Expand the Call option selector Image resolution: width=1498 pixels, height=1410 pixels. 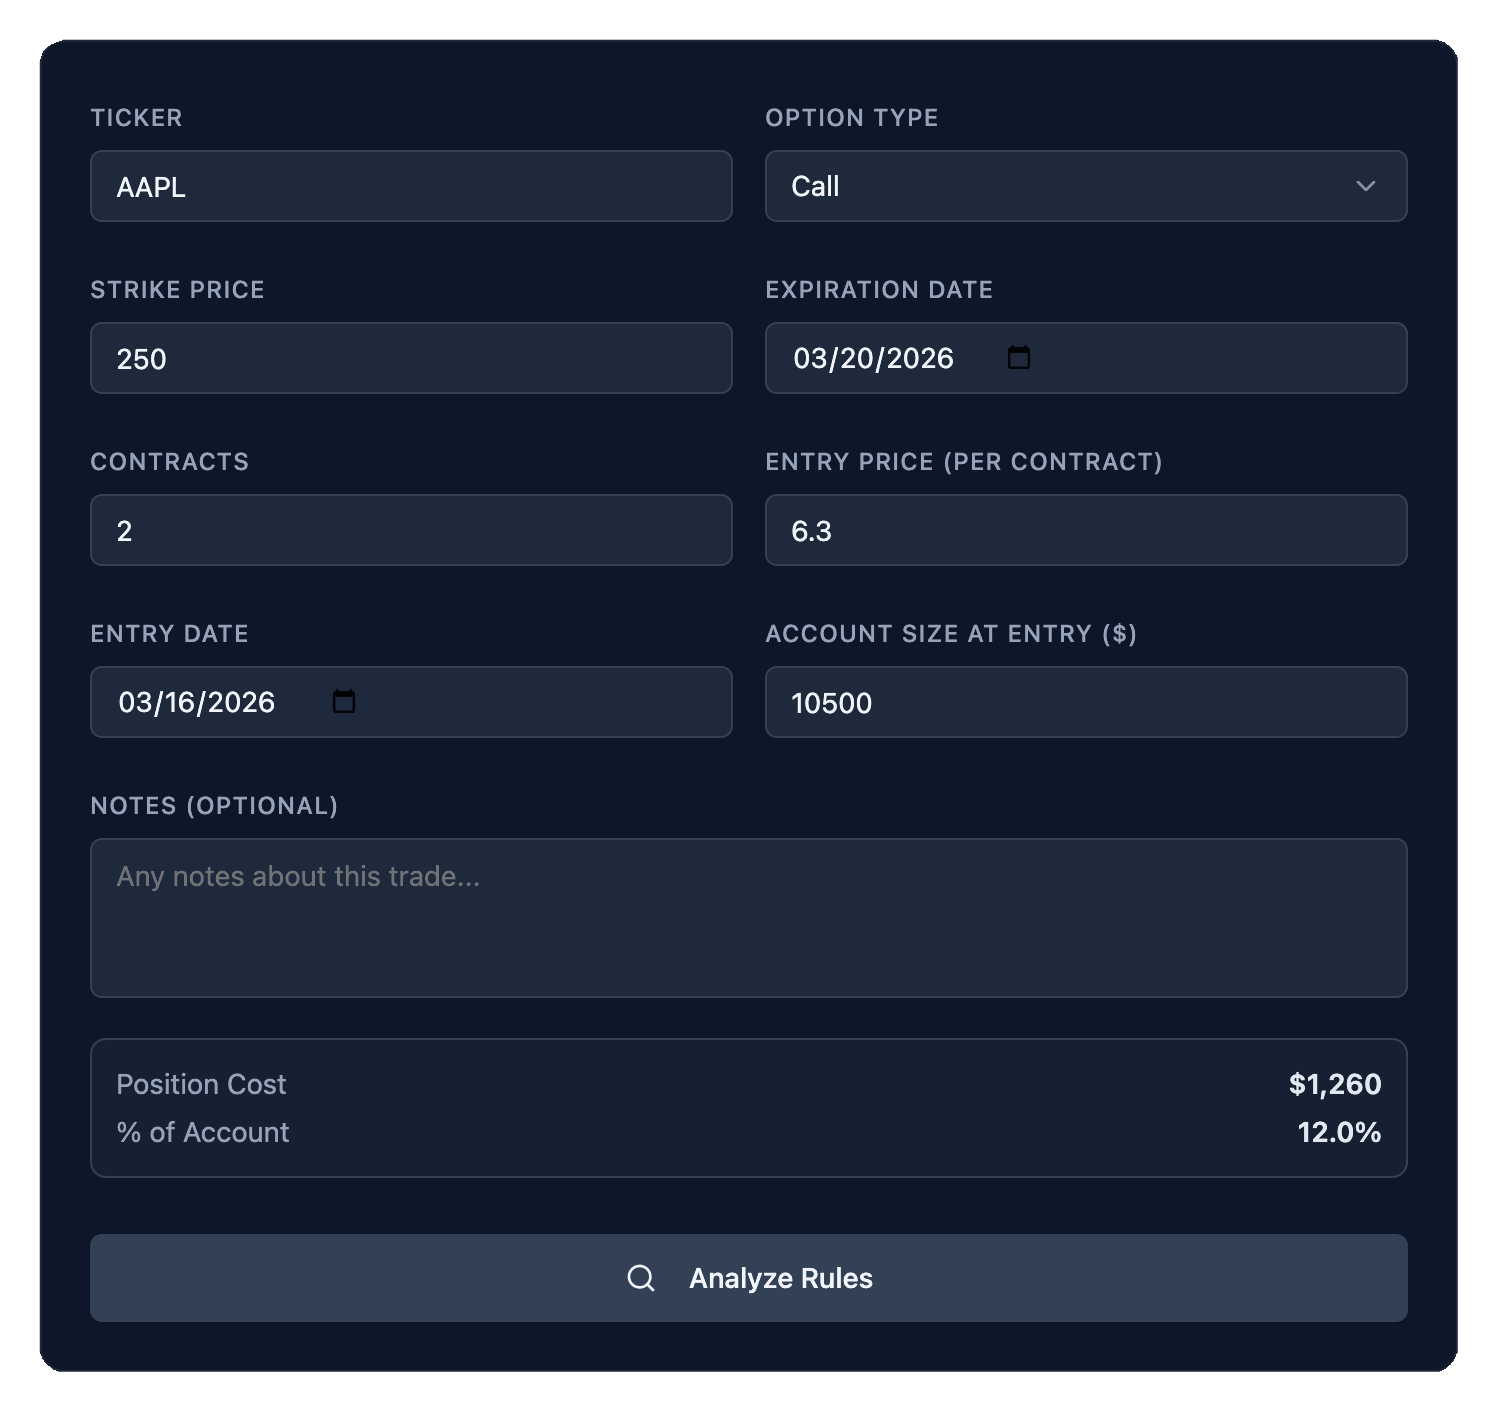click(x=1086, y=186)
